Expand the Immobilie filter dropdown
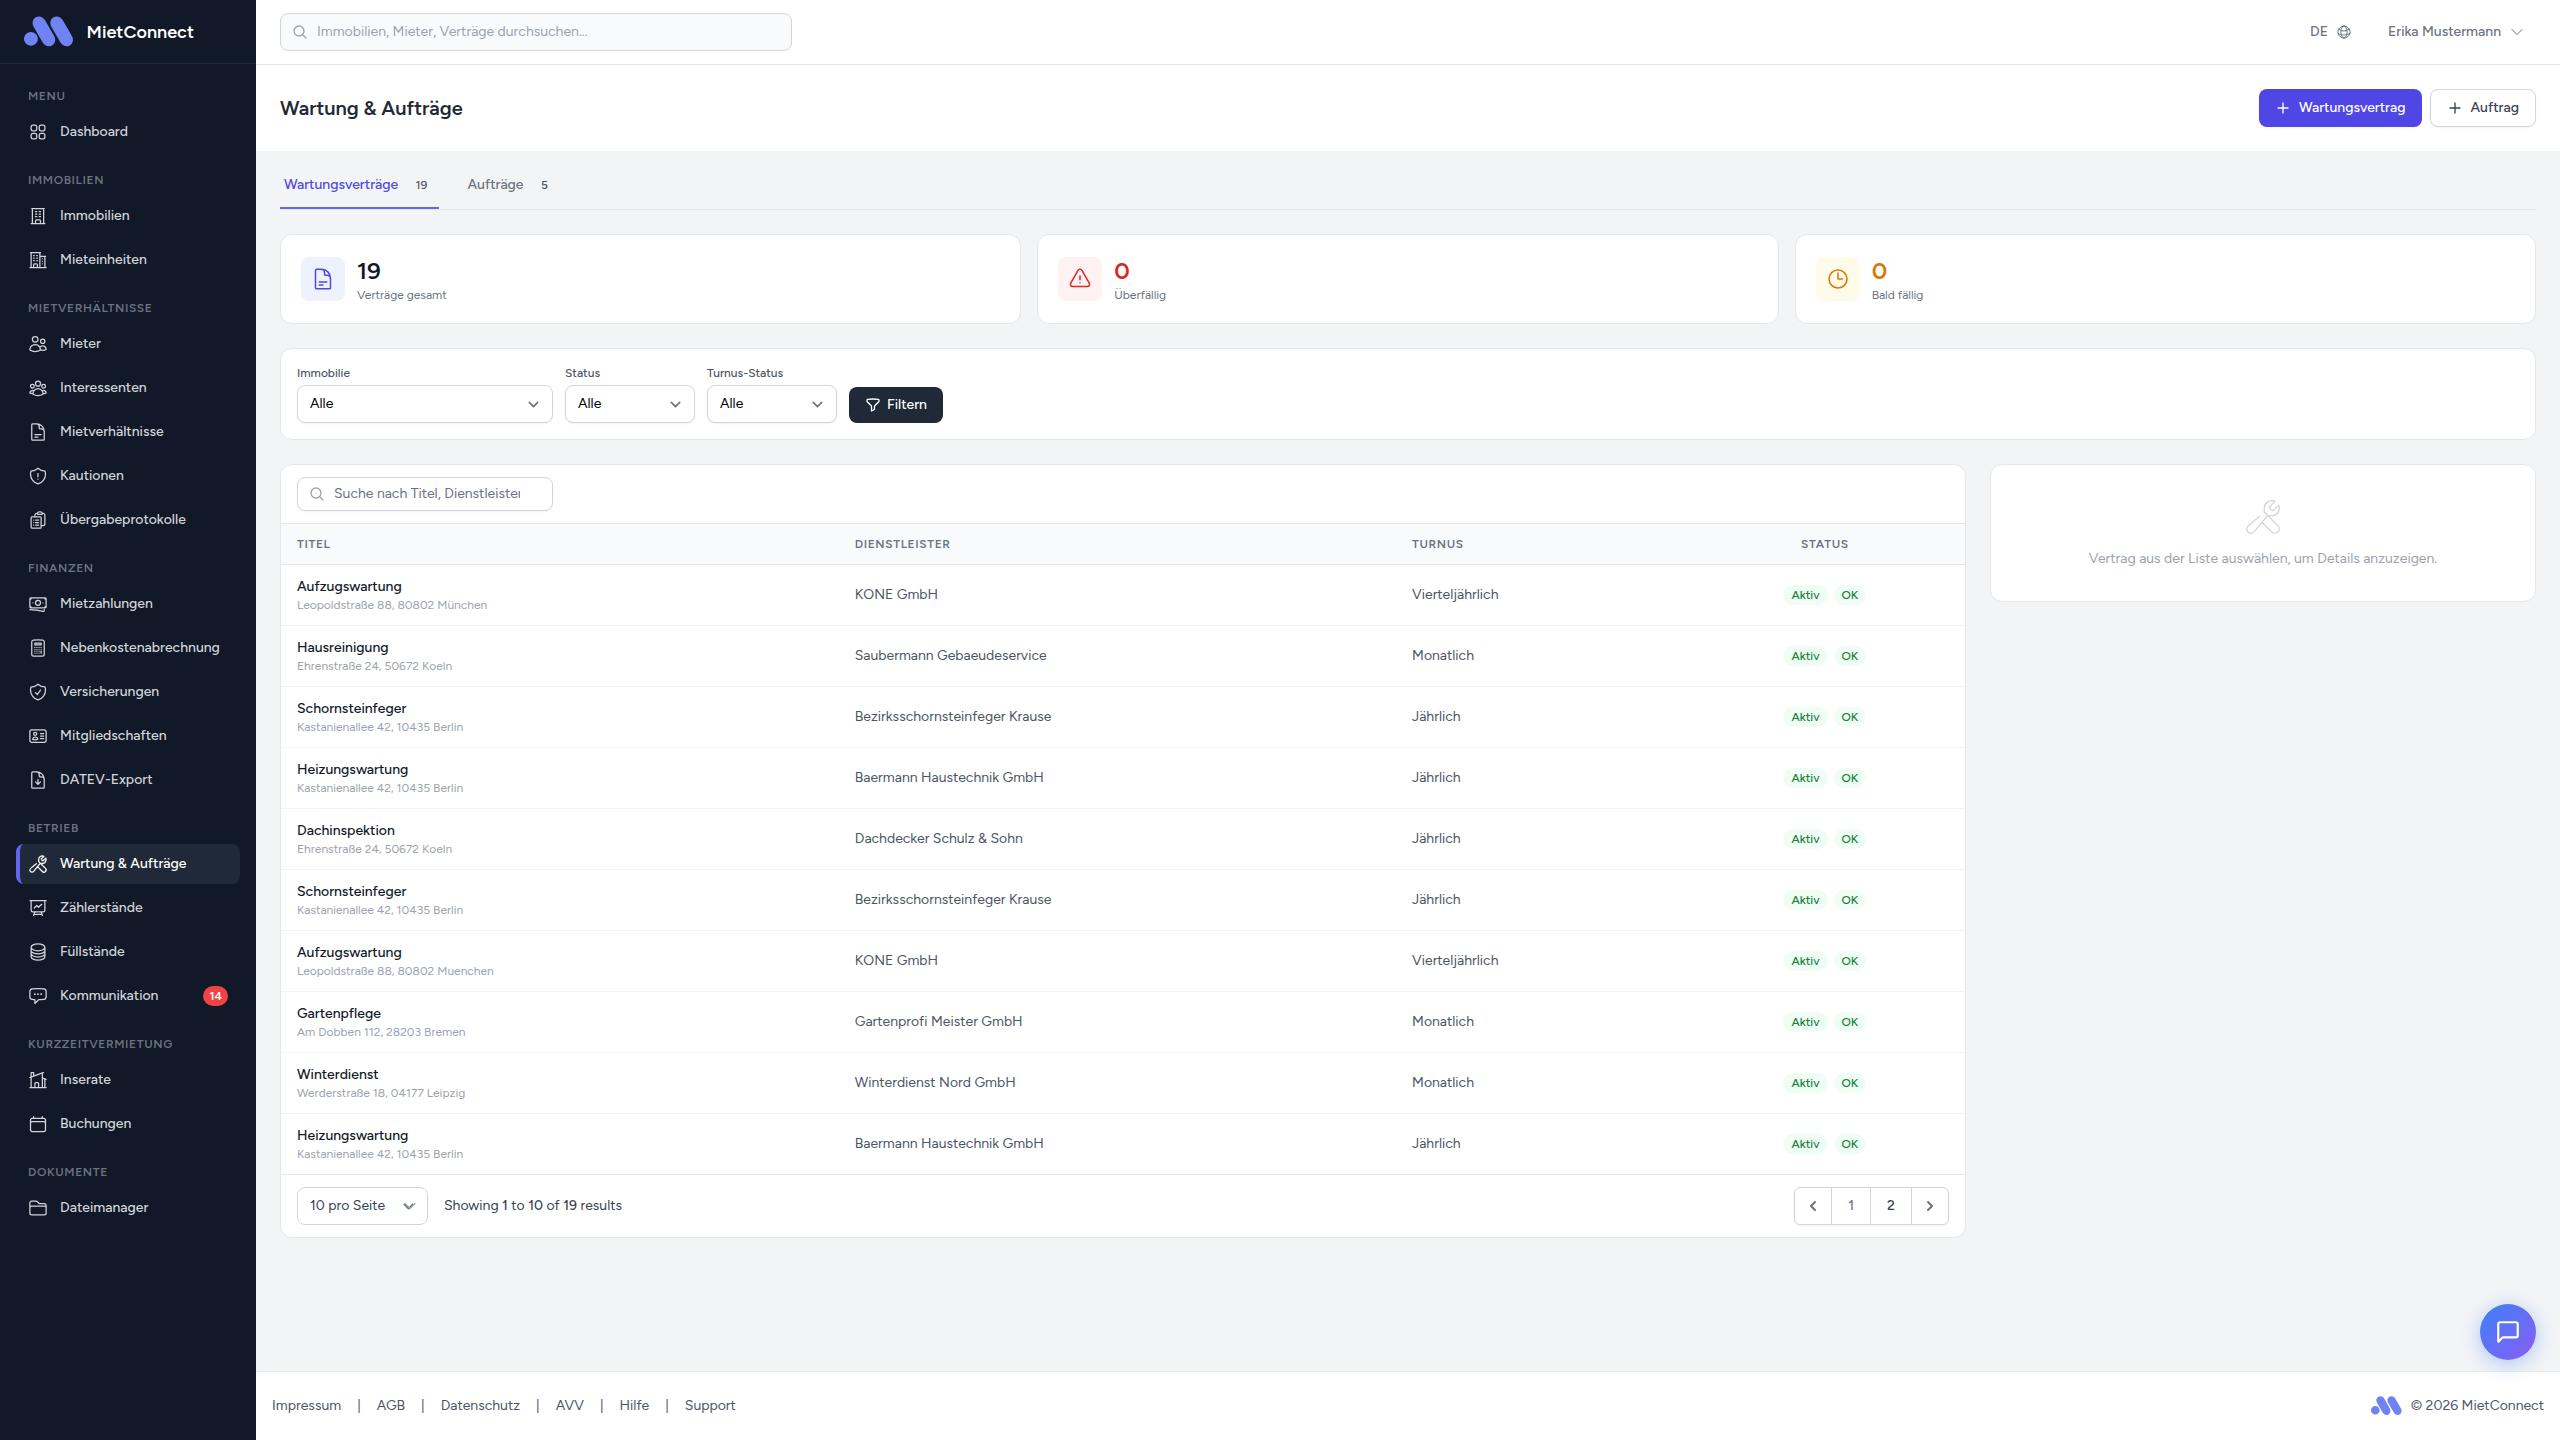 (x=424, y=404)
